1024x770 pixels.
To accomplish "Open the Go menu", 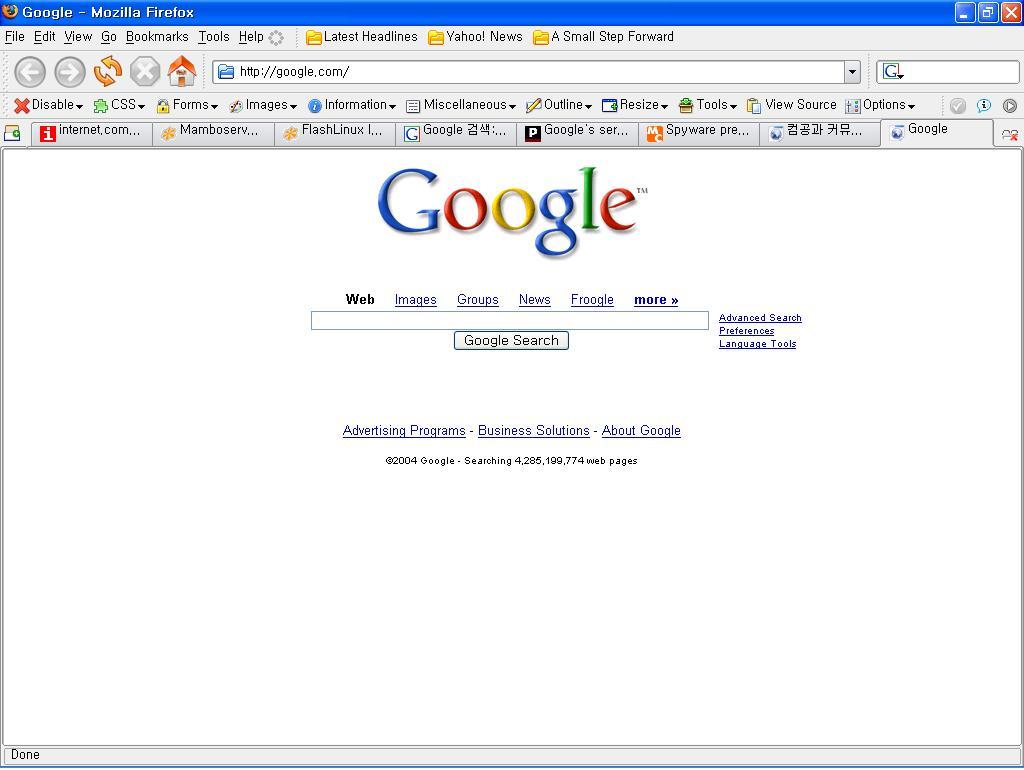I will click(108, 37).
